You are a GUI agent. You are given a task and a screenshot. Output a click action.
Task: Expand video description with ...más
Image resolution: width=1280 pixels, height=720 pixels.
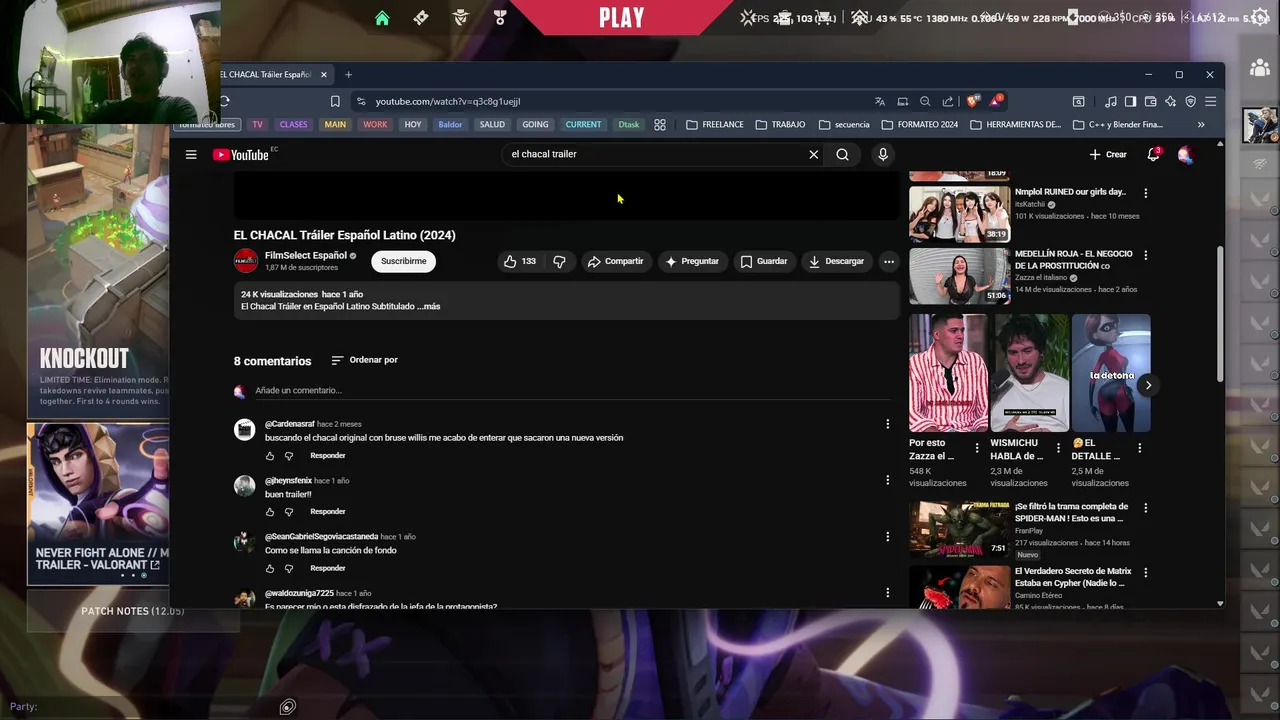(x=430, y=307)
